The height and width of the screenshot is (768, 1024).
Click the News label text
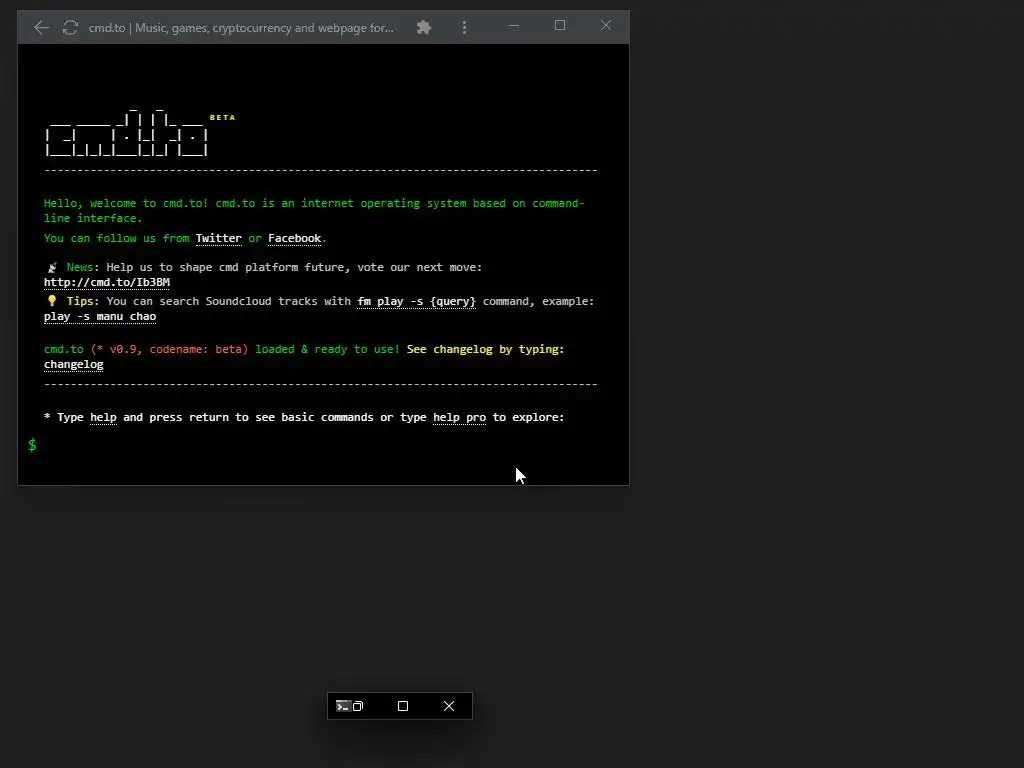80,267
